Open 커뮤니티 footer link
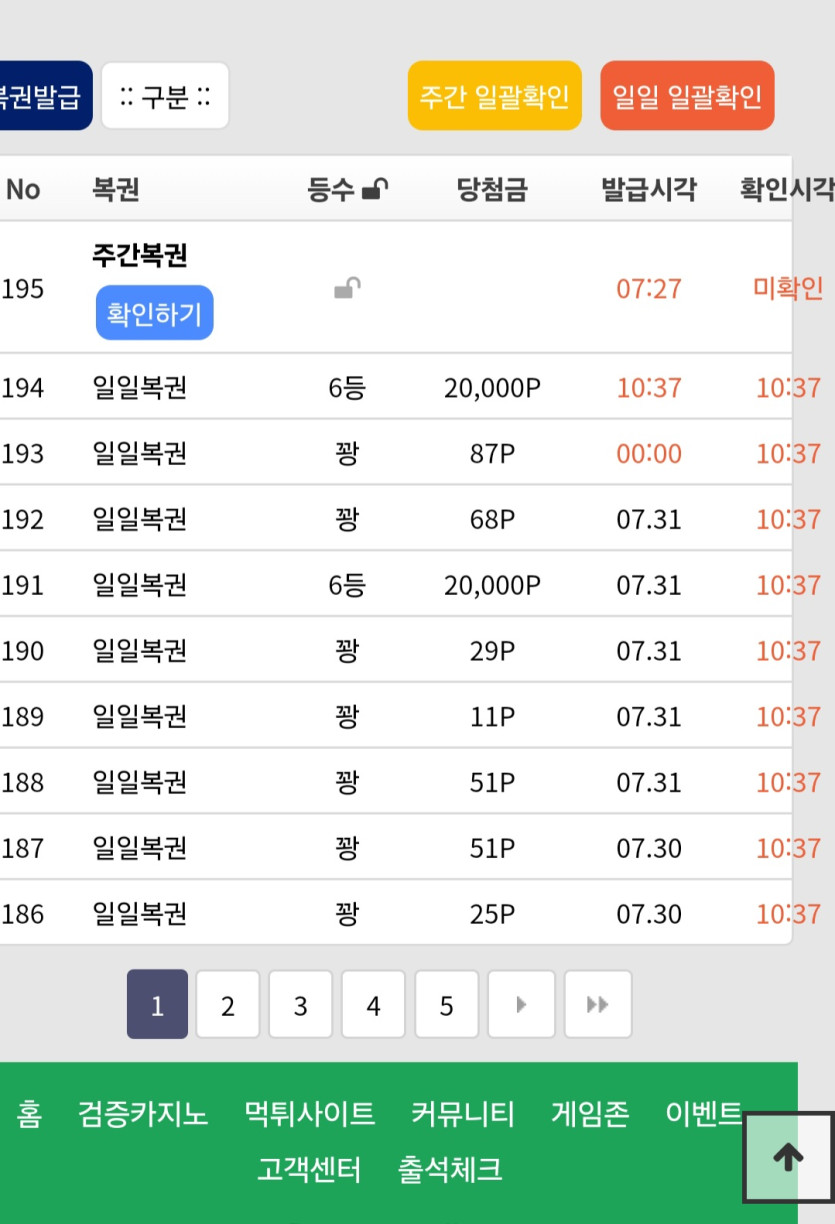 (x=463, y=1113)
